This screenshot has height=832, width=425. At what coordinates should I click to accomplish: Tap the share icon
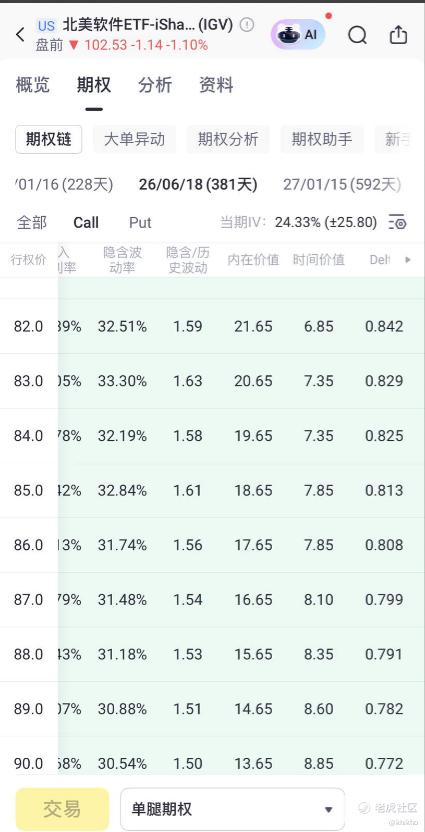click(x=398, y=34)
